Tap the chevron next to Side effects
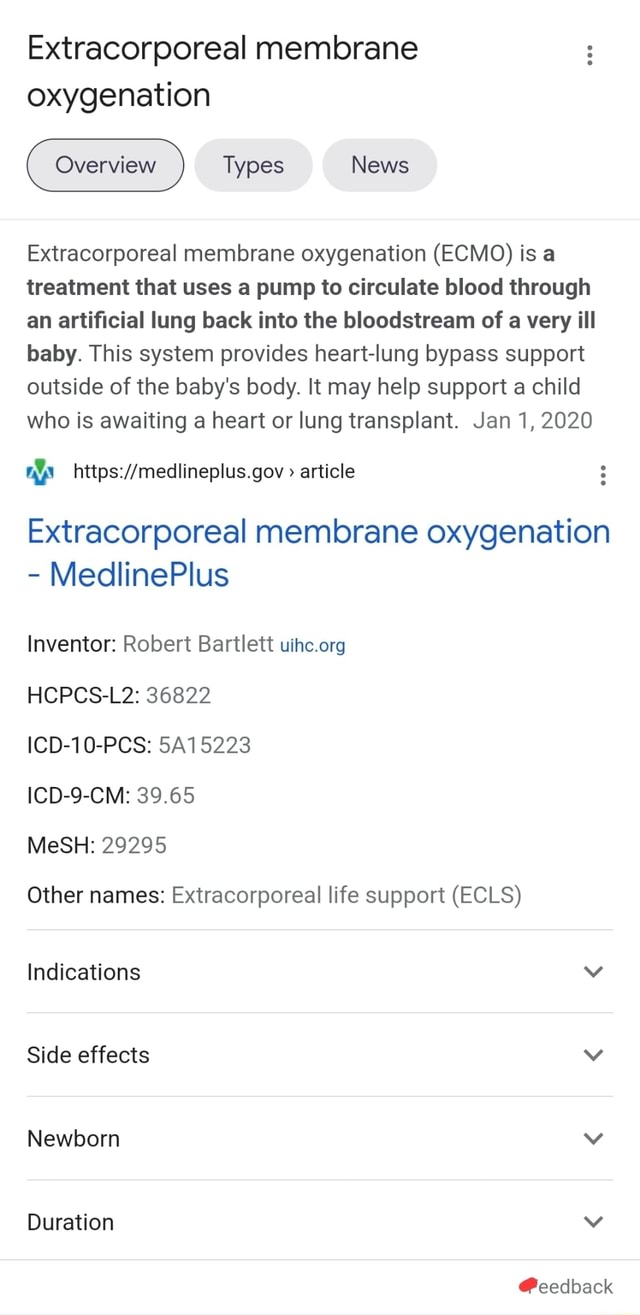Screen dimensions: 640x1315 coord(593,1054)
